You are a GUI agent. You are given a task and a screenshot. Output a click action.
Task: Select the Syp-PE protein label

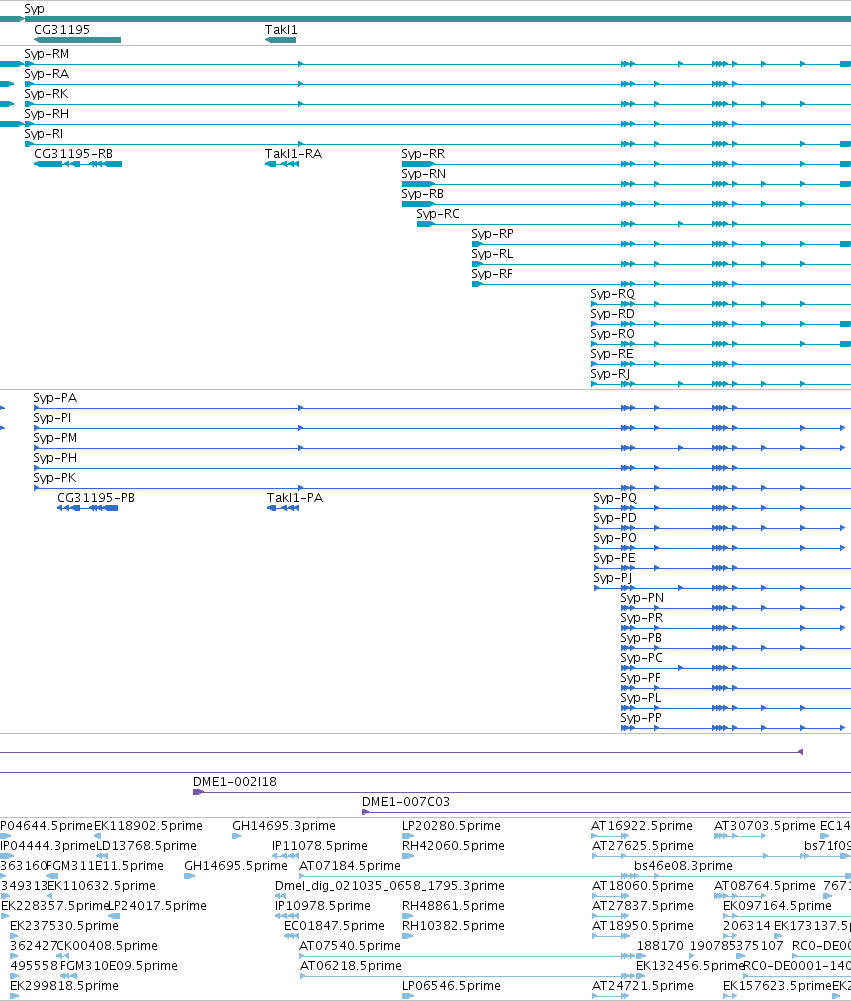click(614, 558)
